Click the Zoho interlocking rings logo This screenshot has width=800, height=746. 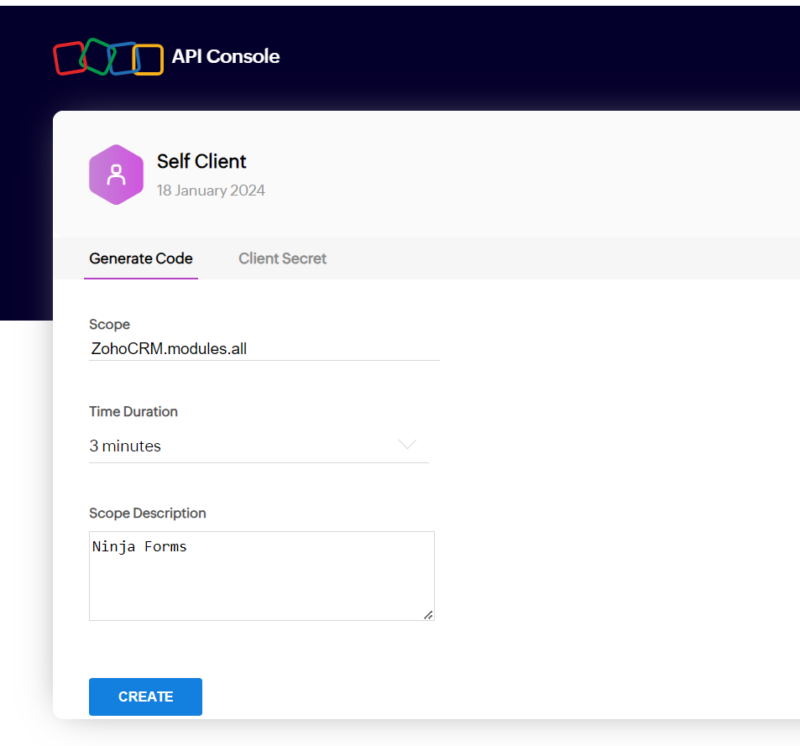click(x=107, y=58)
